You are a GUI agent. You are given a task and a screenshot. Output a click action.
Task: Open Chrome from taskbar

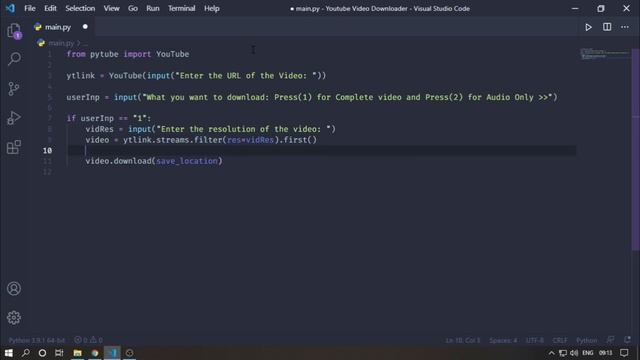[x=95, y=353]
